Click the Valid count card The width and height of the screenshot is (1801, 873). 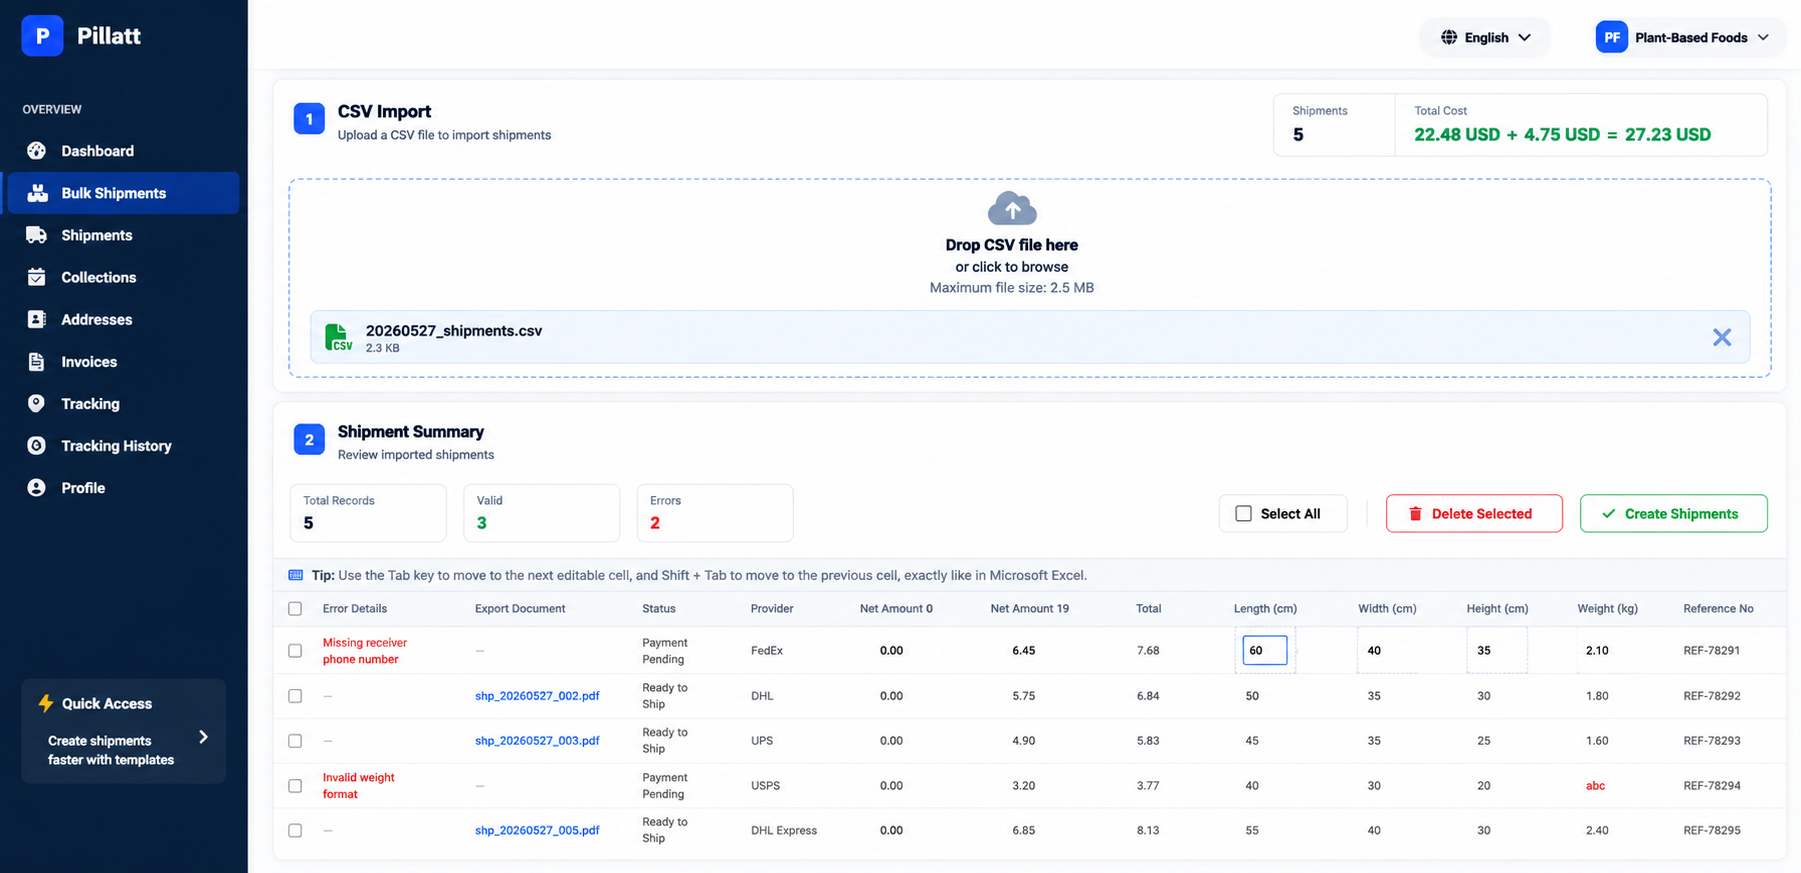coord(542,513)
